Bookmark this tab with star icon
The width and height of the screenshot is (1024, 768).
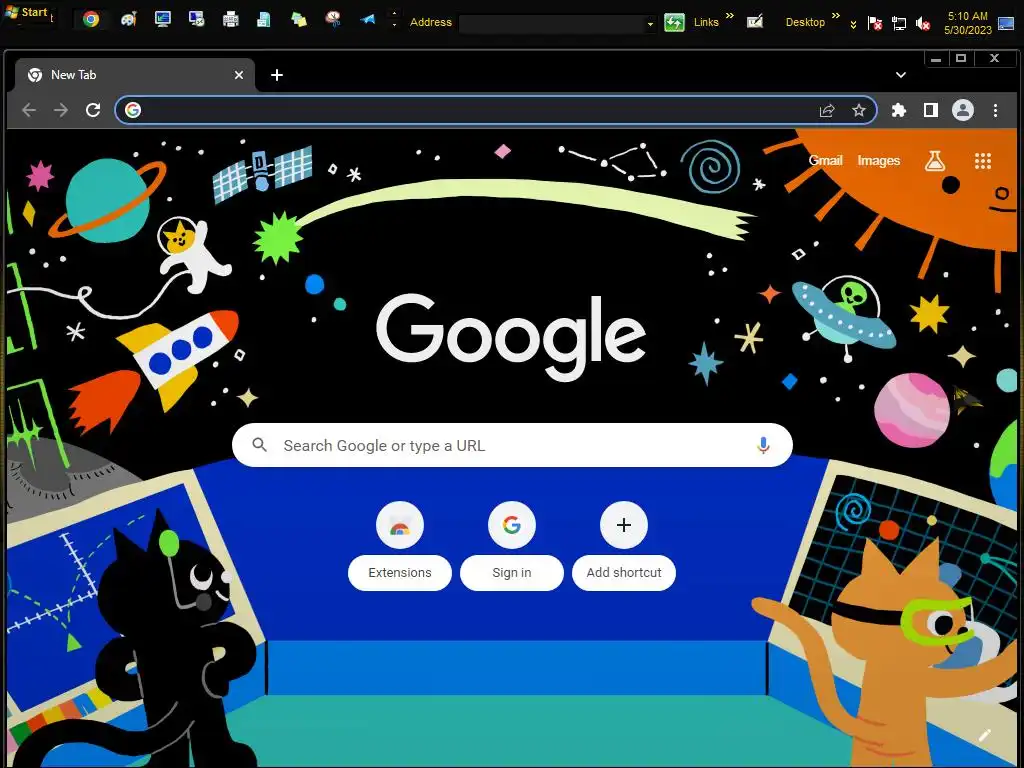pyautogui.click(x=859, y=110)
